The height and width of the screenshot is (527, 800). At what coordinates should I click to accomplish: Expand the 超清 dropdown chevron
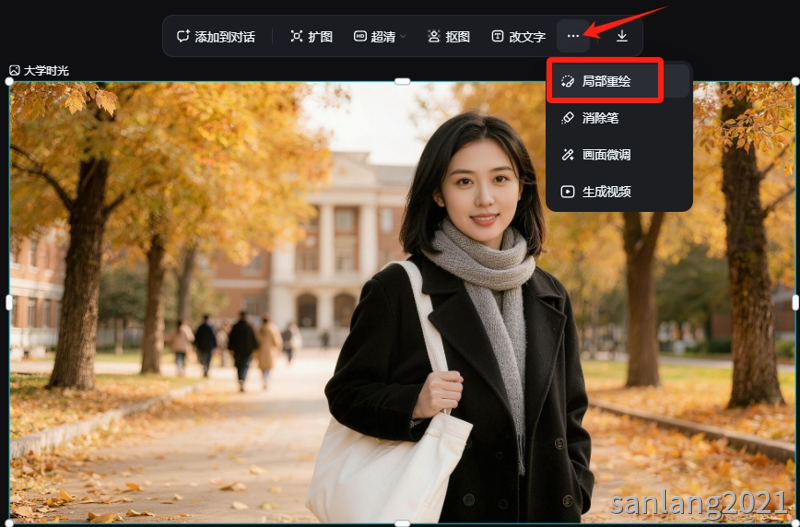coord(403,36)
